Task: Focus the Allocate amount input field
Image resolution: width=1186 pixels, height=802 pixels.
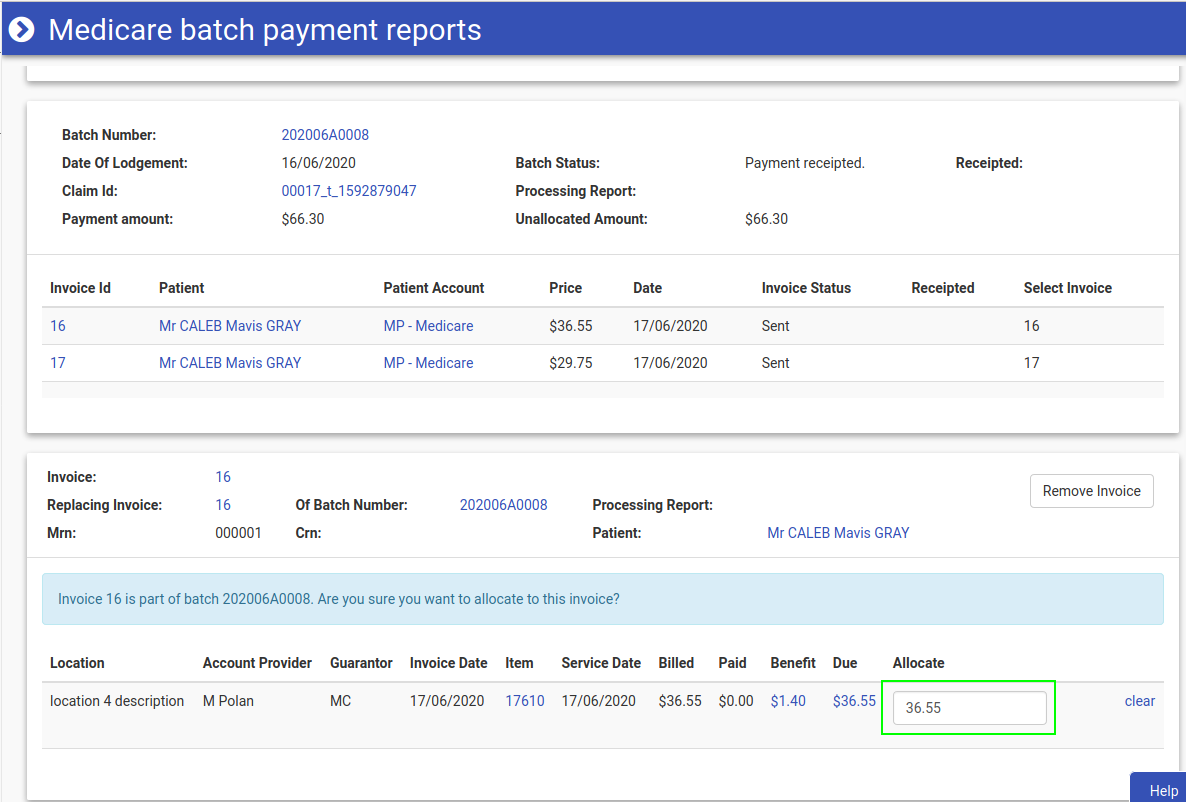Action: click(969, 708)
